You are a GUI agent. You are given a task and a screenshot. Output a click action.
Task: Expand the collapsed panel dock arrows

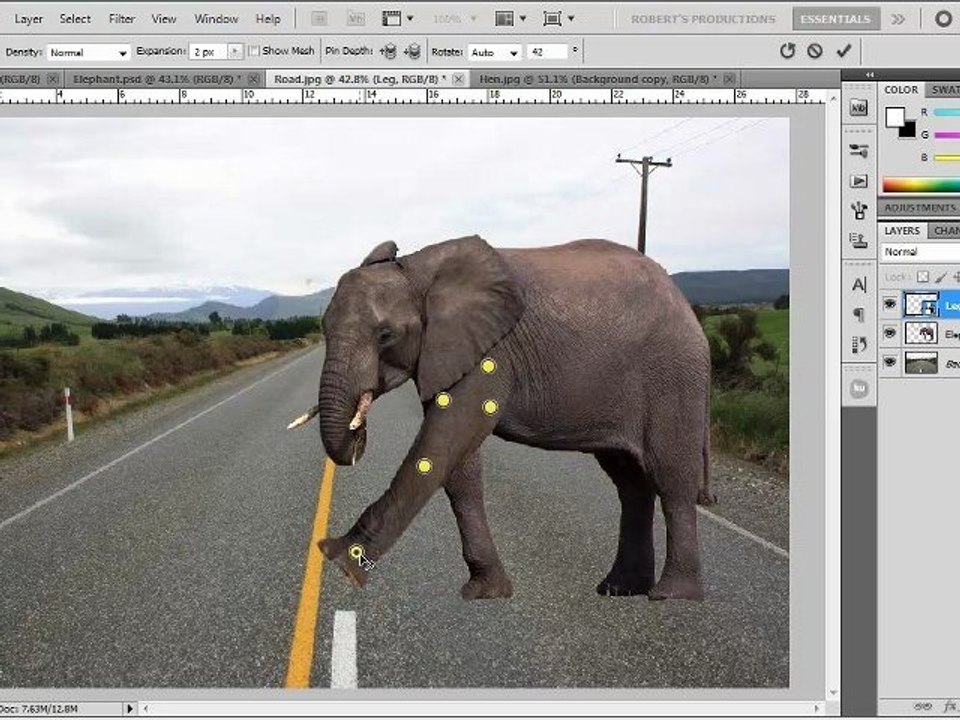(869, 75)
